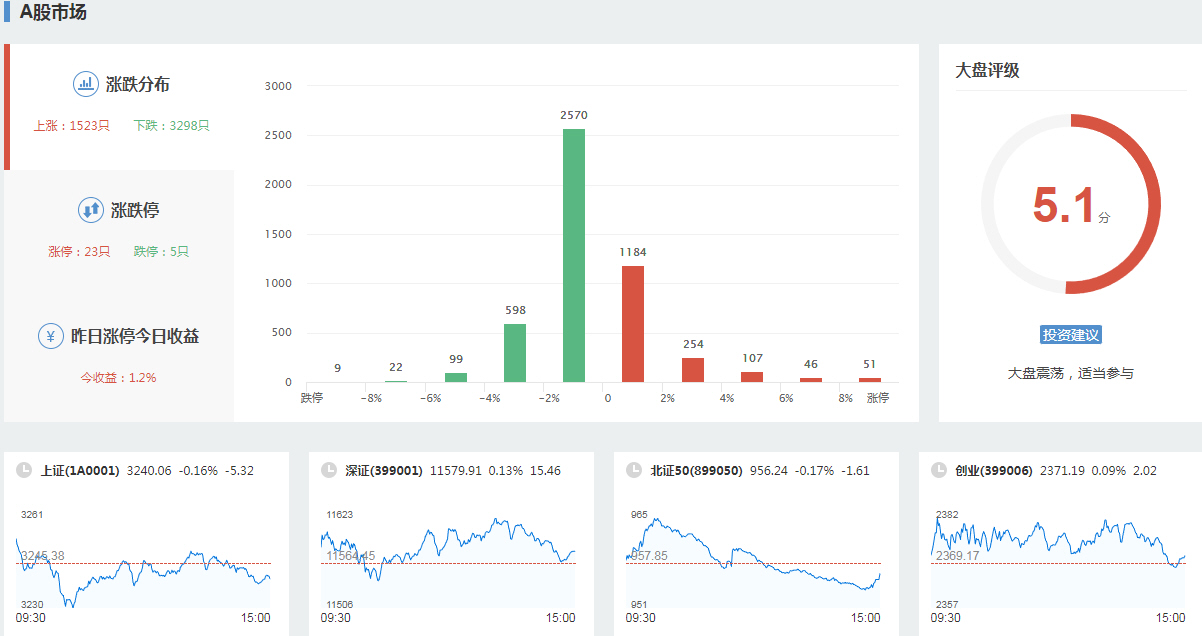Open the 上证(1A0001) index link
This screenshot has width=1202, height=636.
tap(80, 470)
